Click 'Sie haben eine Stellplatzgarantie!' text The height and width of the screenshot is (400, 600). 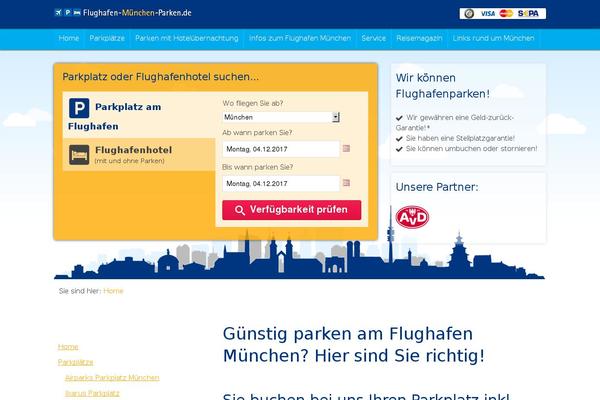(460, 138)
